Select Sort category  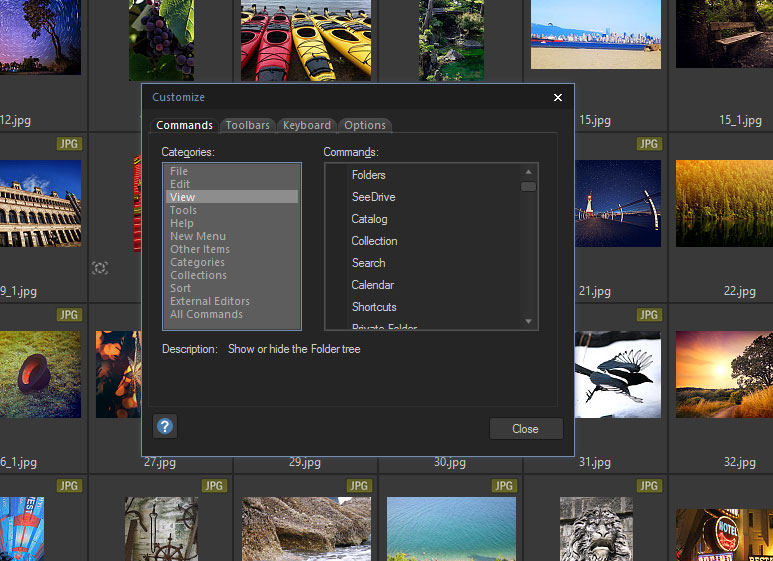click(x=232, y=288)
